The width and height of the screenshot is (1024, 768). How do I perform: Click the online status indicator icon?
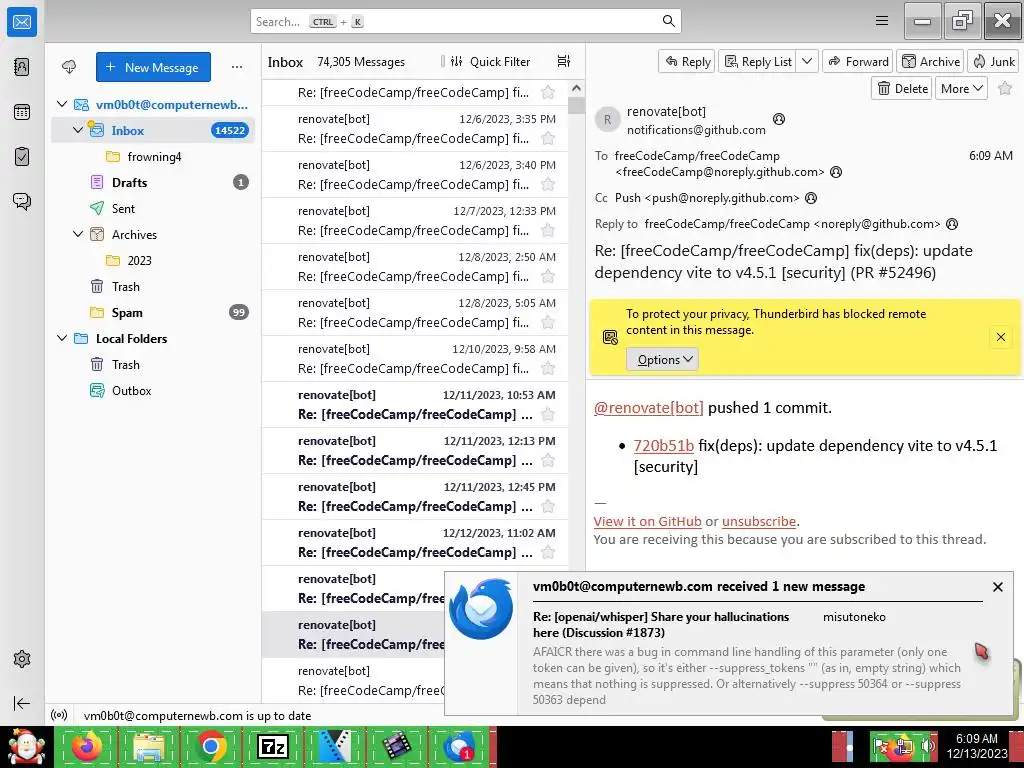59,715
